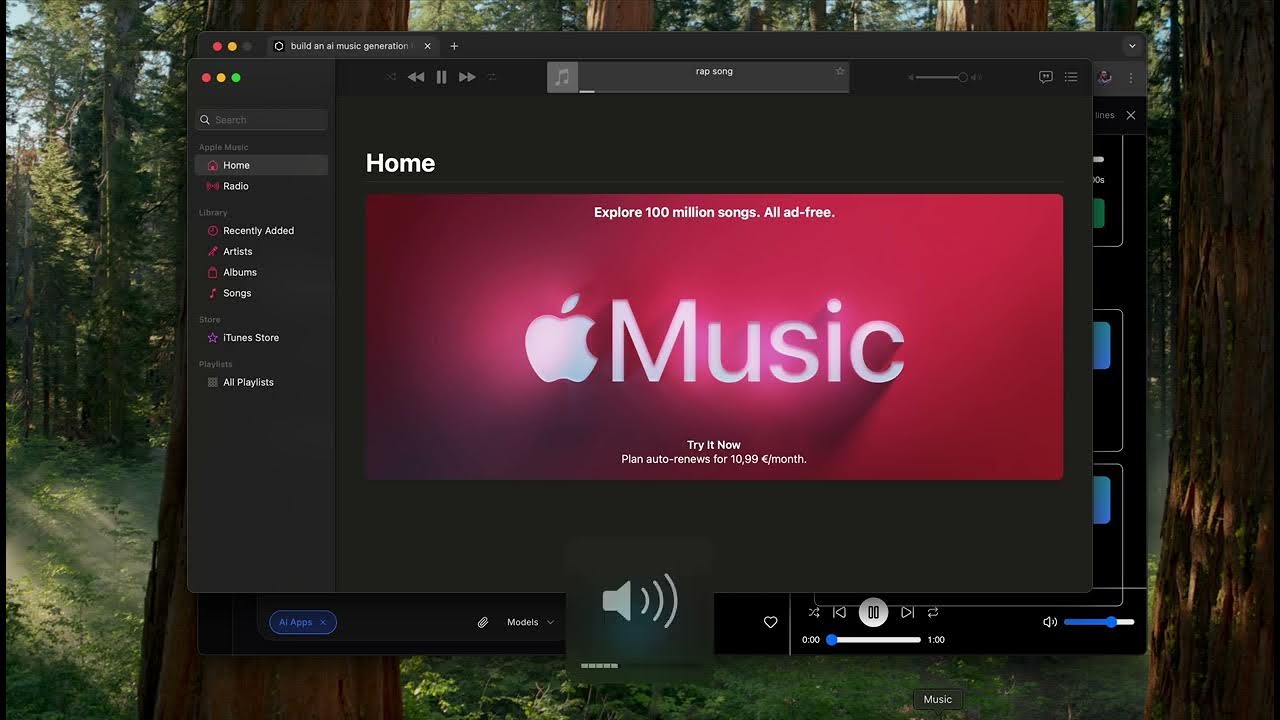
Task: Go to next track in web player
Action: click(x=907, y=612)
